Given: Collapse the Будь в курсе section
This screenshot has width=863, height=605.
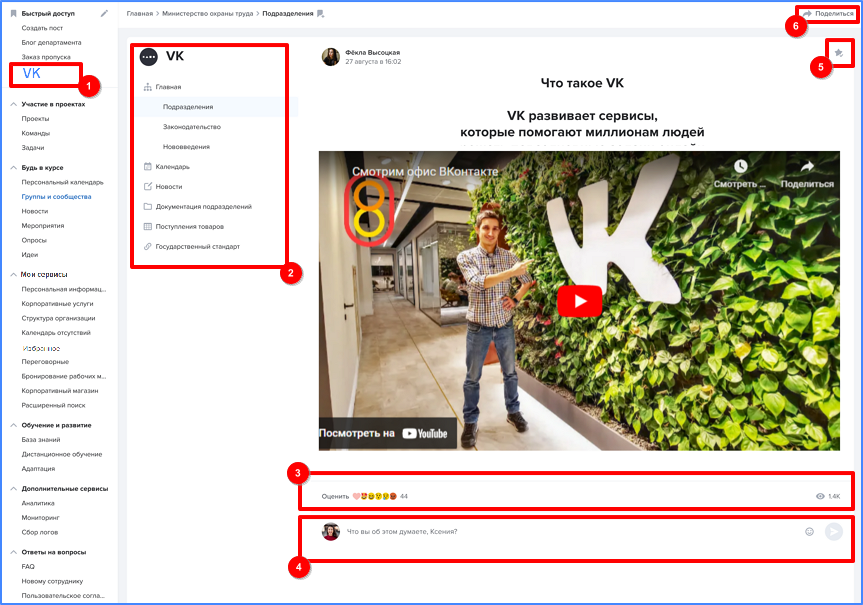Looking at the screenshot, I should pos(14,167).
